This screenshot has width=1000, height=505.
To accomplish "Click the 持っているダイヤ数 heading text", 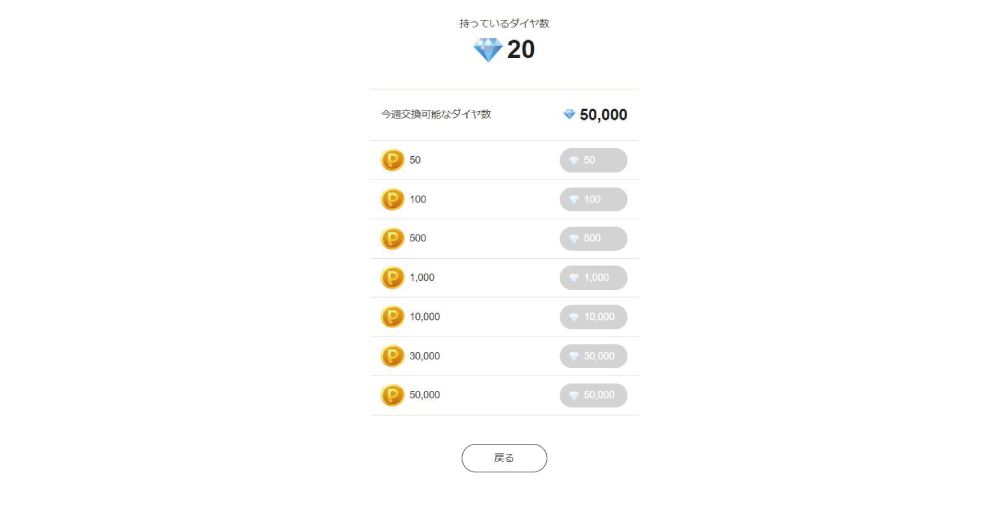I will 504,24.
